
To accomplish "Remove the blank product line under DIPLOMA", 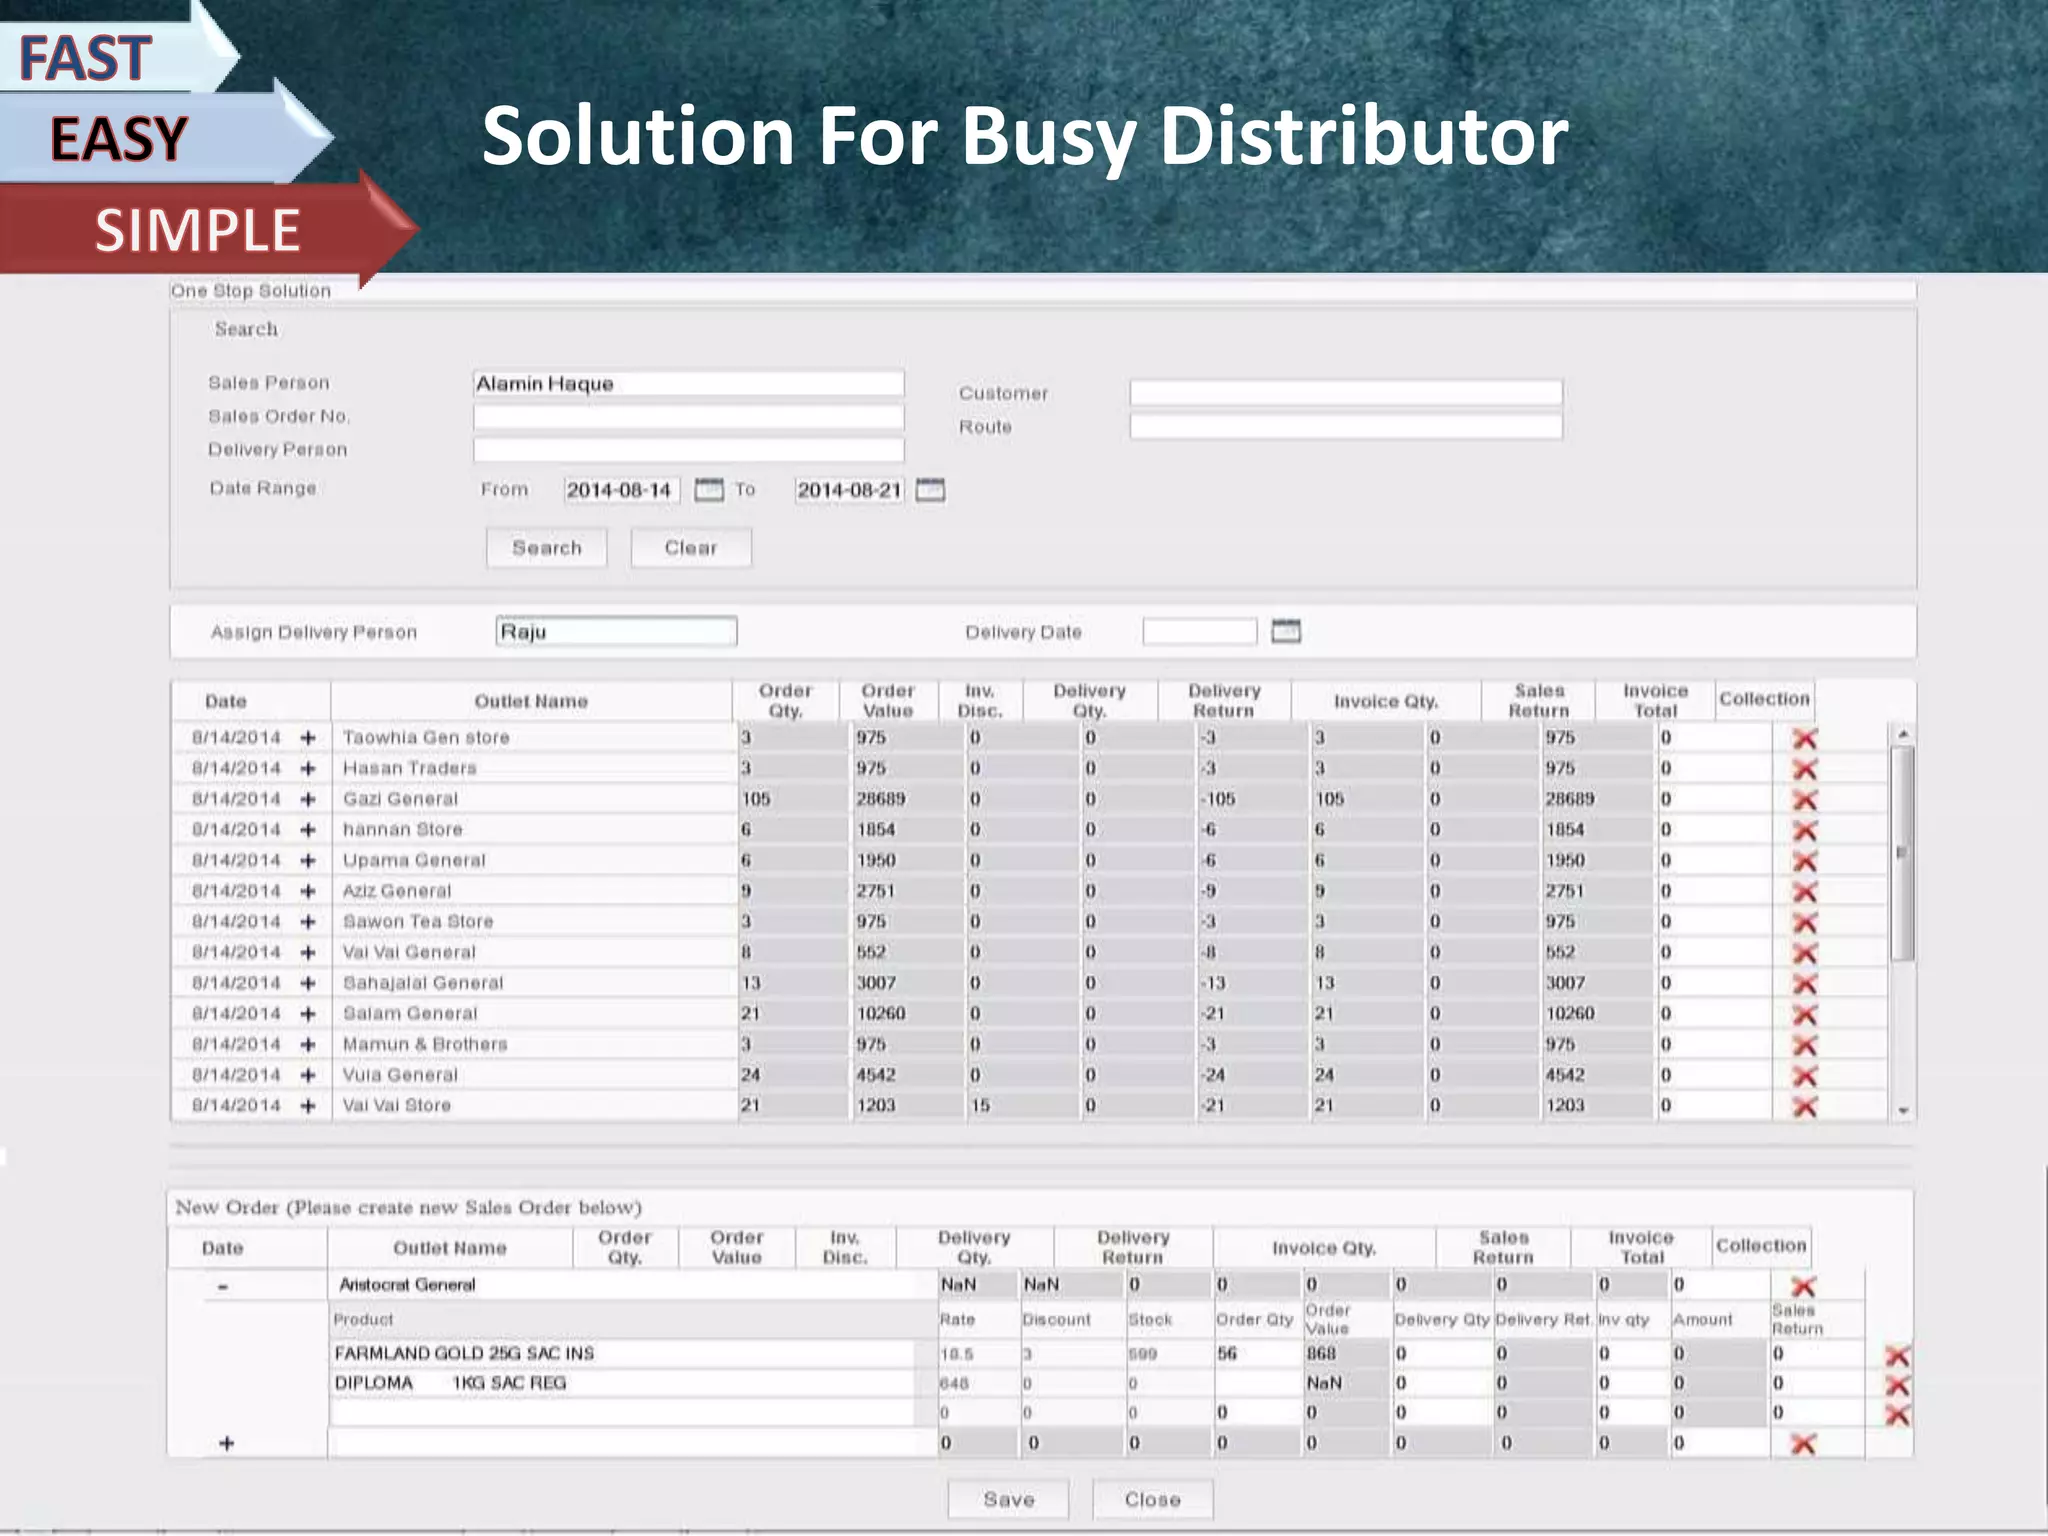I will (1897, 1415).
